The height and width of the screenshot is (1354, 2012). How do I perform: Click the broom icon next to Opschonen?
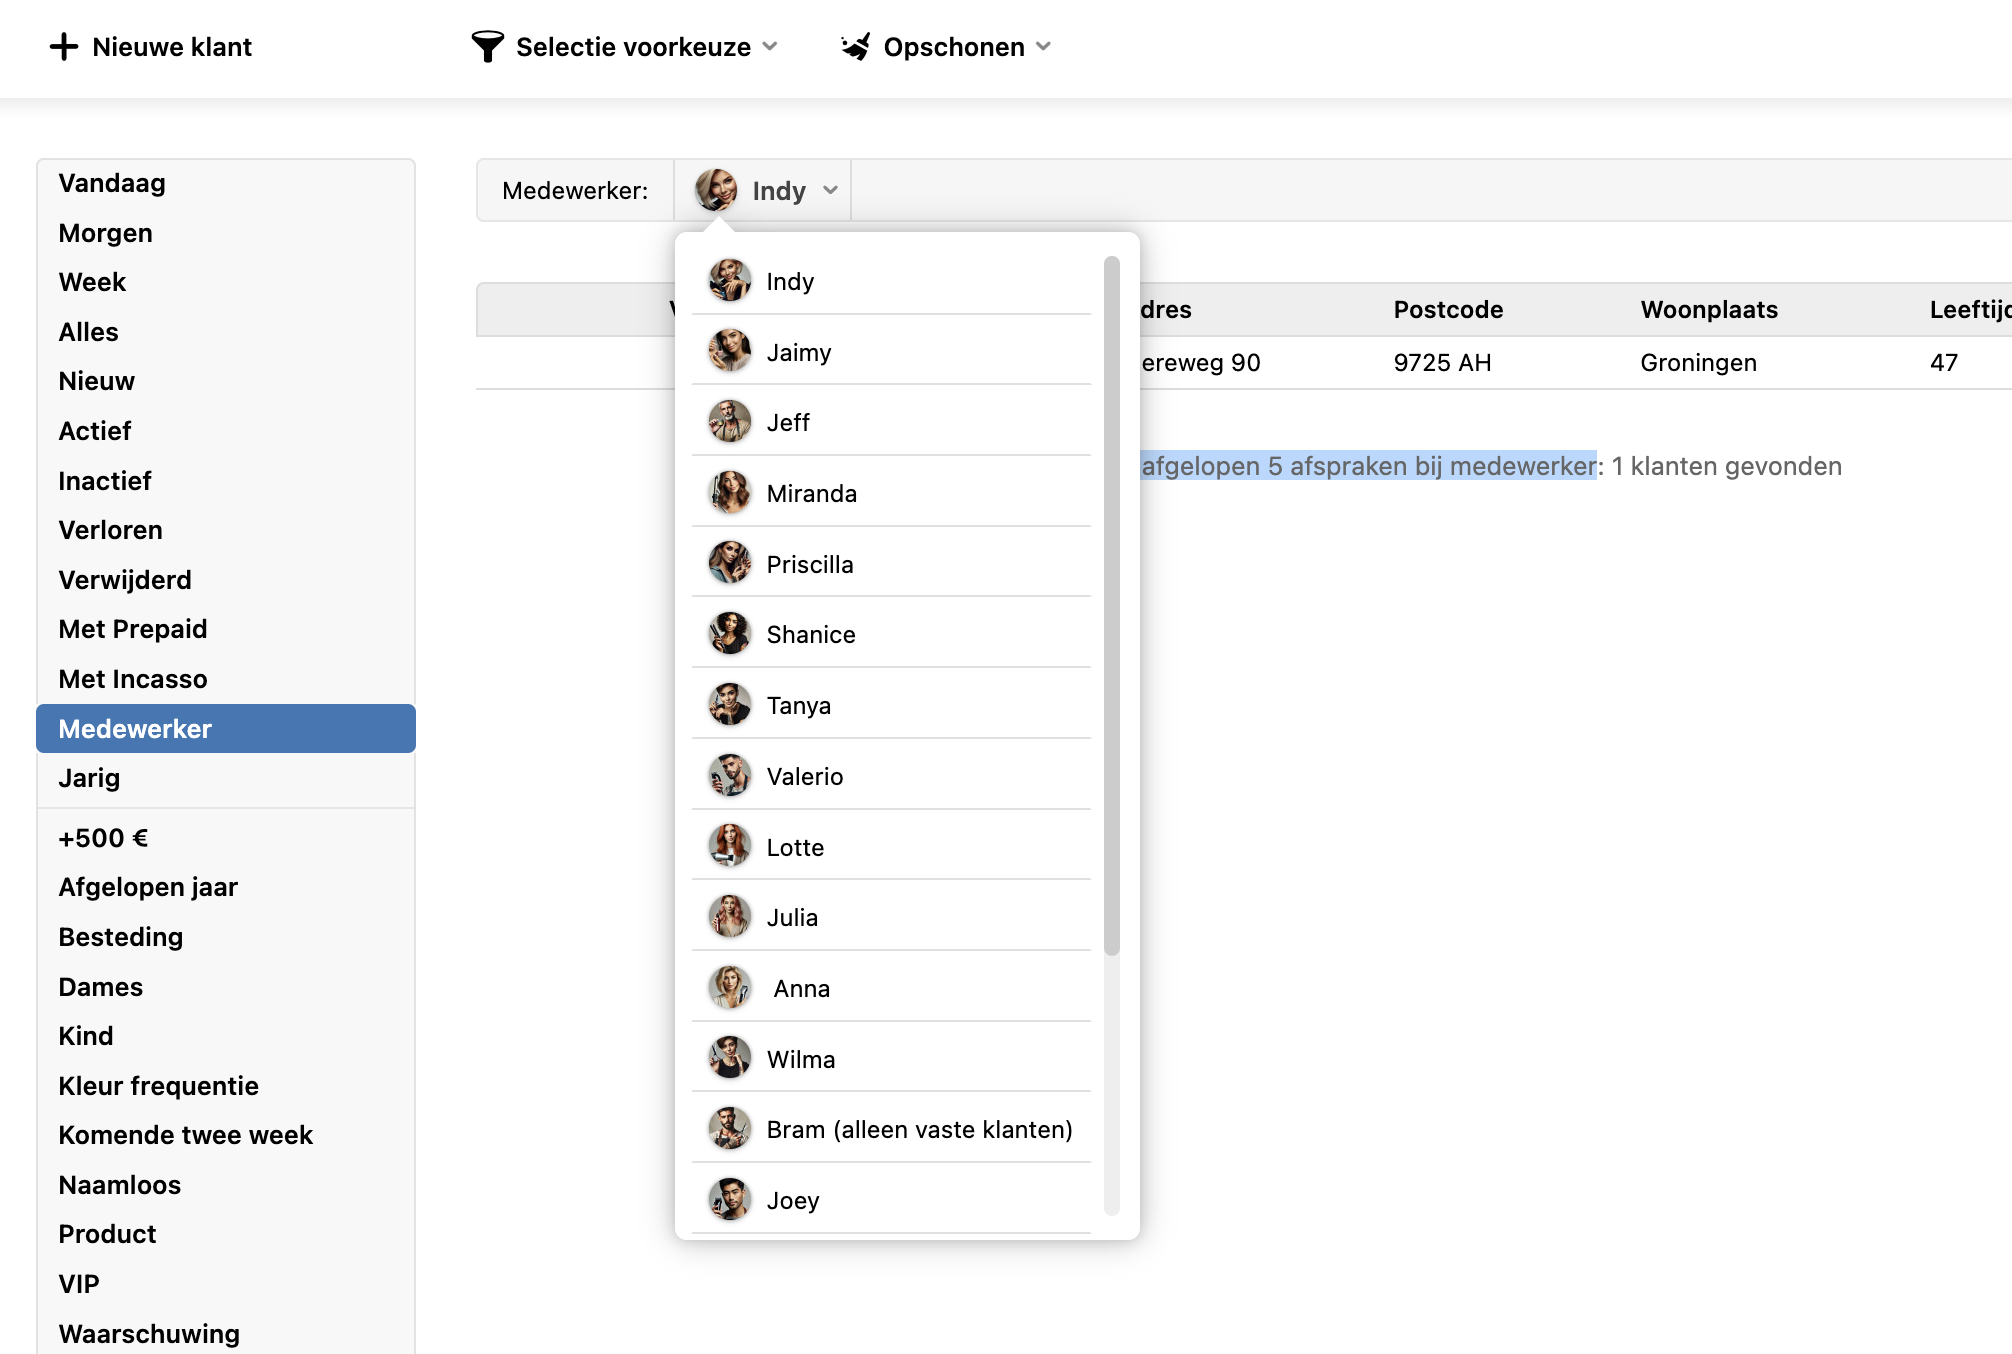click(x=856, y=47)
